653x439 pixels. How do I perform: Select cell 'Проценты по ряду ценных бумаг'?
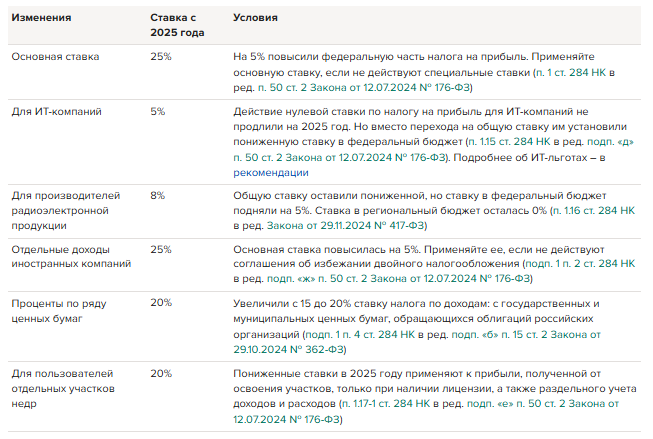(59, 311)
